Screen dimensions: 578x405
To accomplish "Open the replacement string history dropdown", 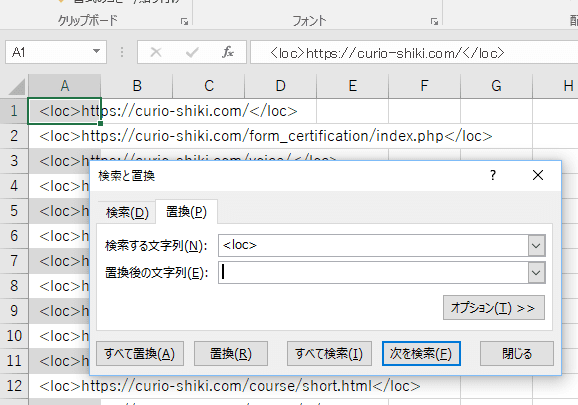I will click(x=536, y=273).
